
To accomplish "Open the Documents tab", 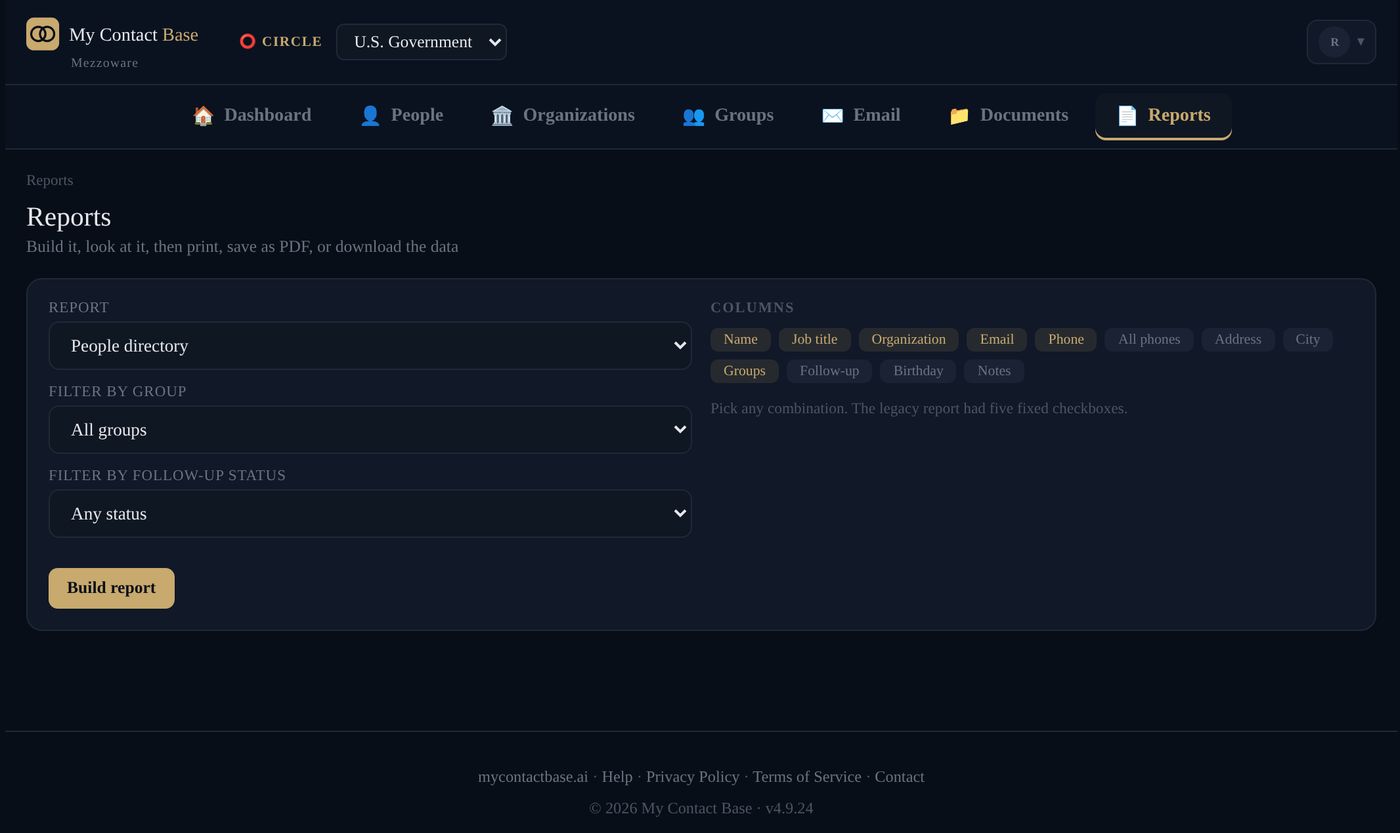I will pyautogui.click(x=1008, y=116).
